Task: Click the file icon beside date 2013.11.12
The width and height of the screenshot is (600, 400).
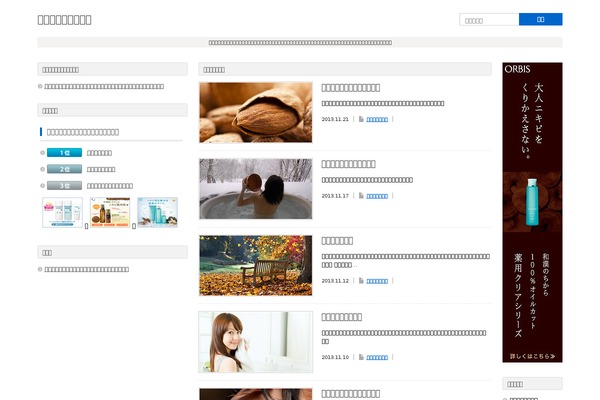Action: pyautogui.click(x=361, y=281)
